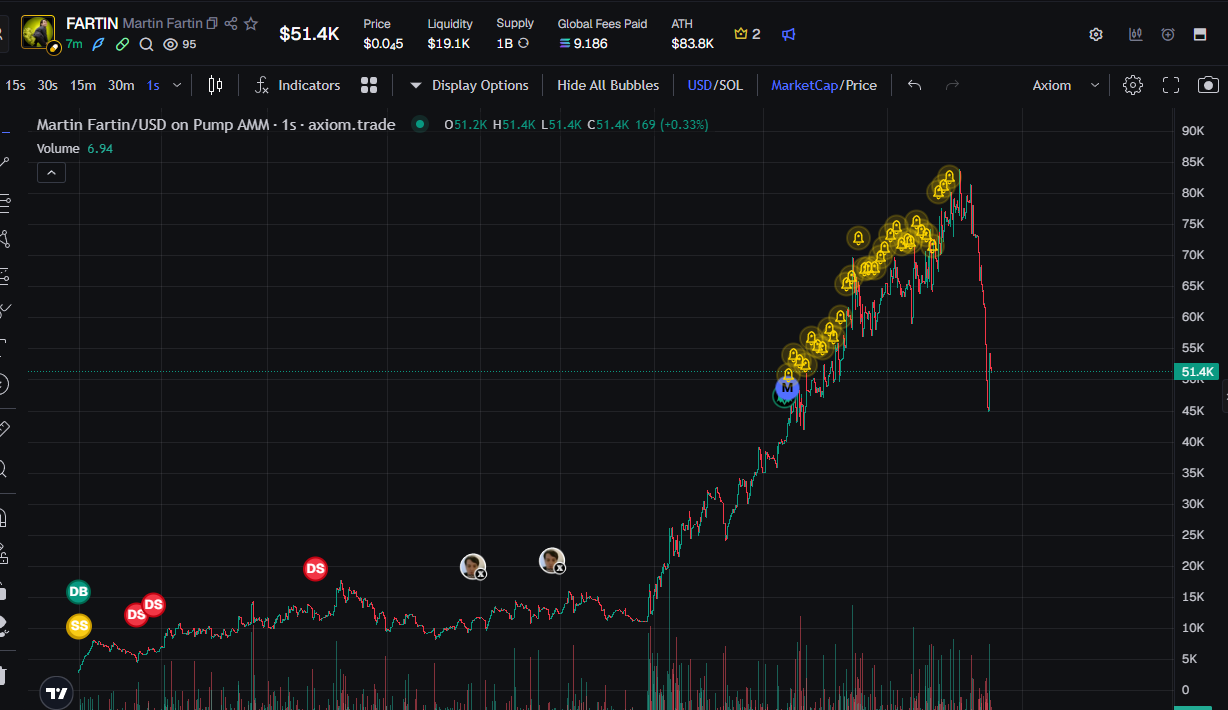This screenshot has width=1228, height=710.
Task: Open the Axiom layout dropdown
Action: [x=1065, y=85]
